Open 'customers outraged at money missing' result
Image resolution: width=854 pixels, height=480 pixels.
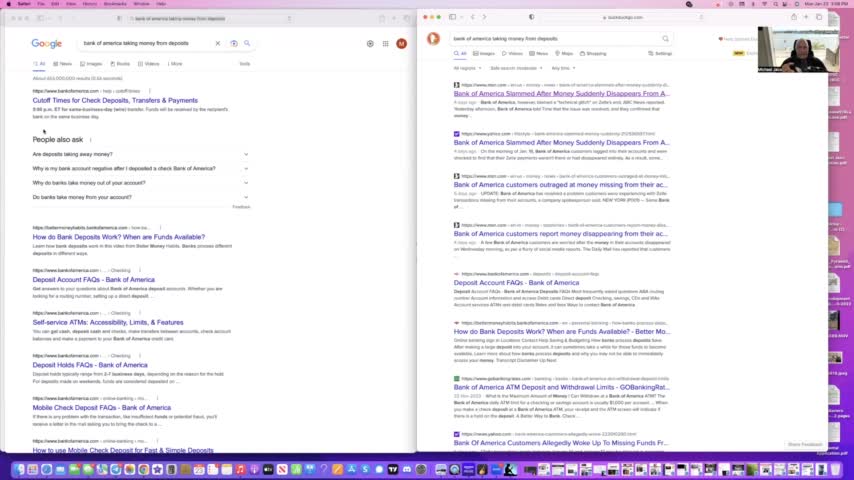[x=560, y=185]
